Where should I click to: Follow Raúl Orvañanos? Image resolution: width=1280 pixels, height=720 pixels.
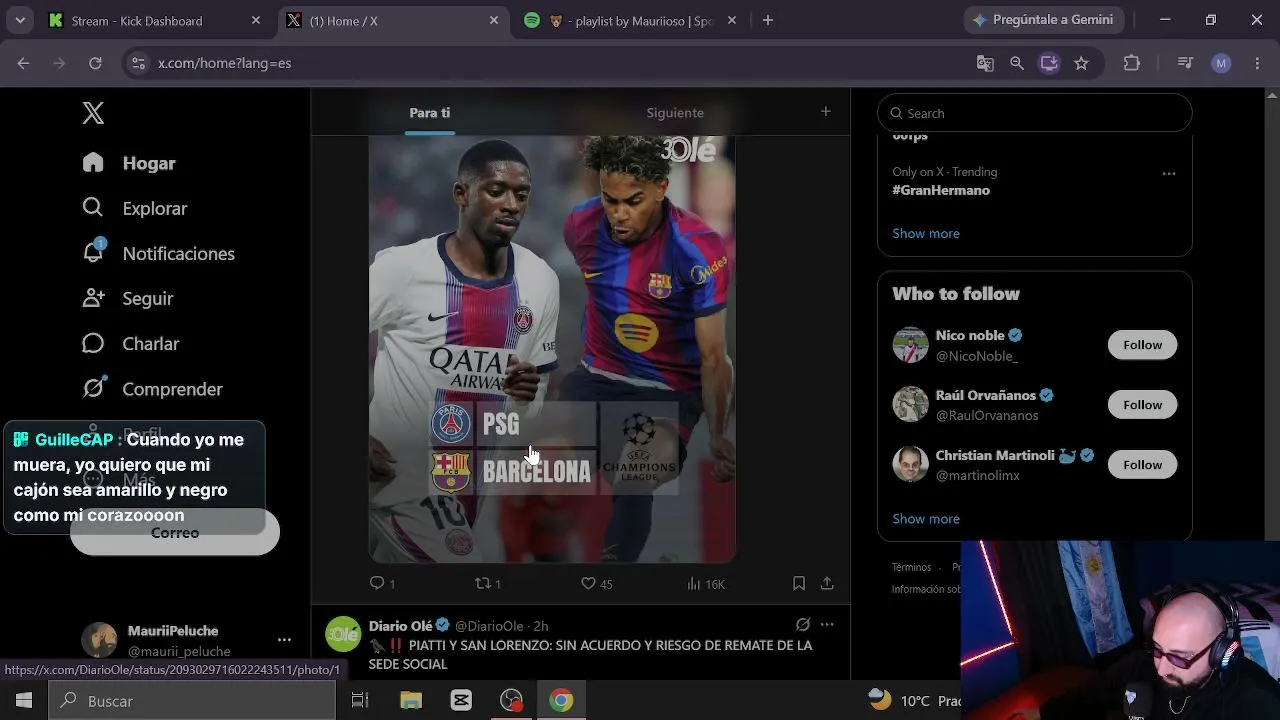pos(1142,405)
